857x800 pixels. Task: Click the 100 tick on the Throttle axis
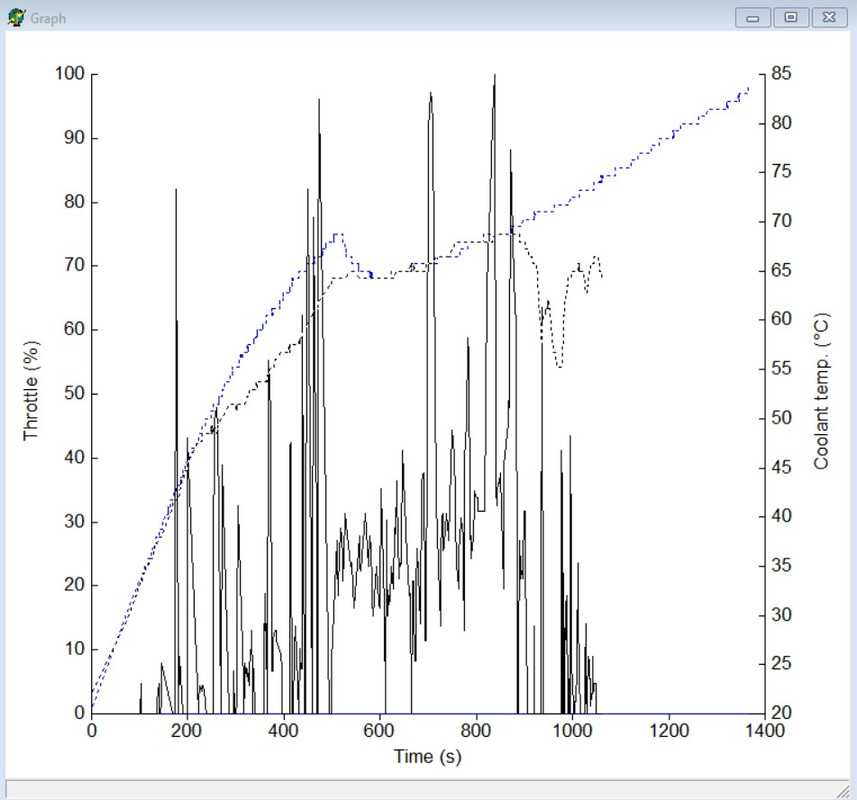click(x=69, y=73)
